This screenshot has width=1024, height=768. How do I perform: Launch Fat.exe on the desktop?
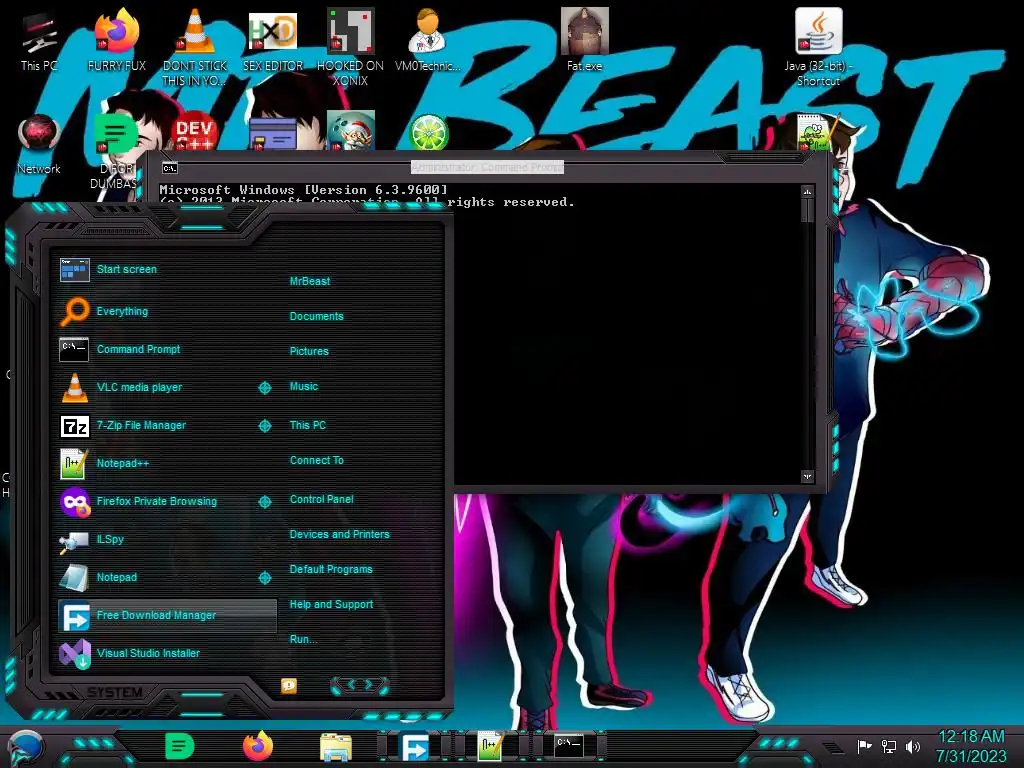point(584,41)
